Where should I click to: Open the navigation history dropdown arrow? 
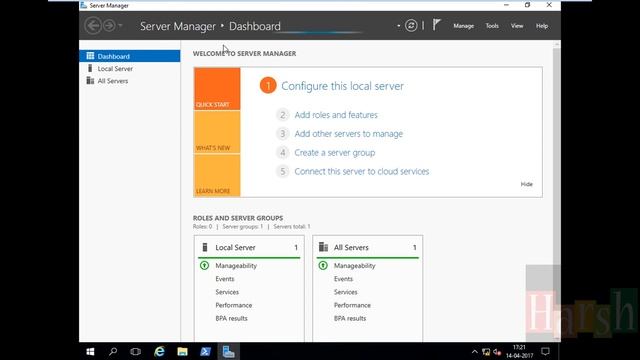[x=120, y=26]
